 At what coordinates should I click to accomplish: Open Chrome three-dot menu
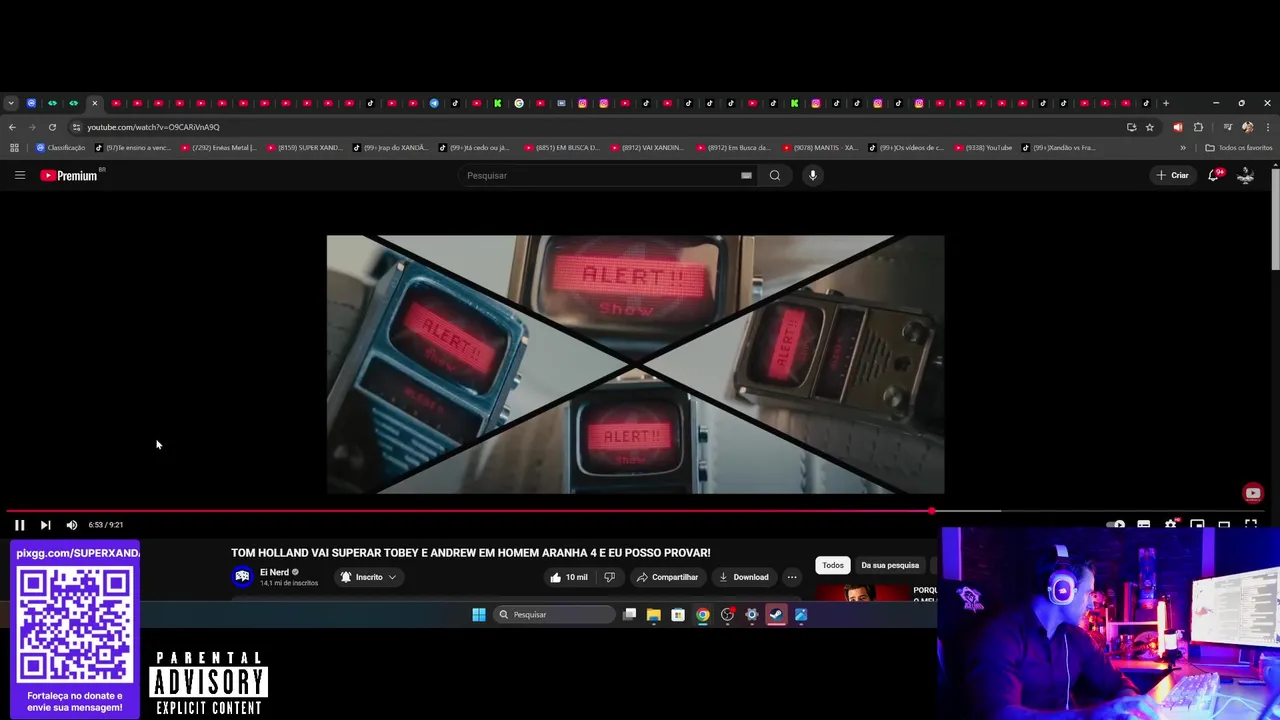tap(1268, 127)
